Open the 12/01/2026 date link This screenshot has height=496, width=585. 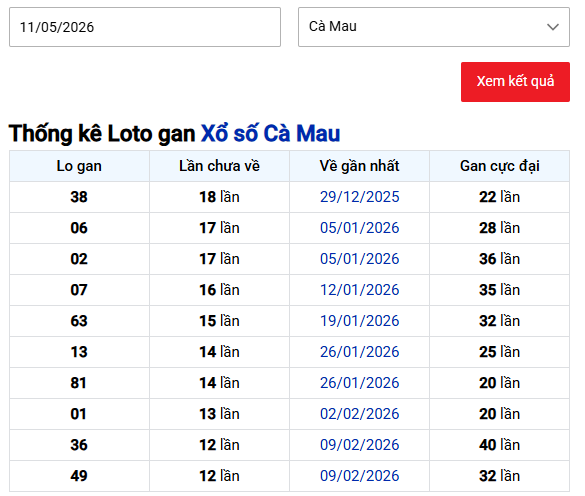tap(360, 290)
